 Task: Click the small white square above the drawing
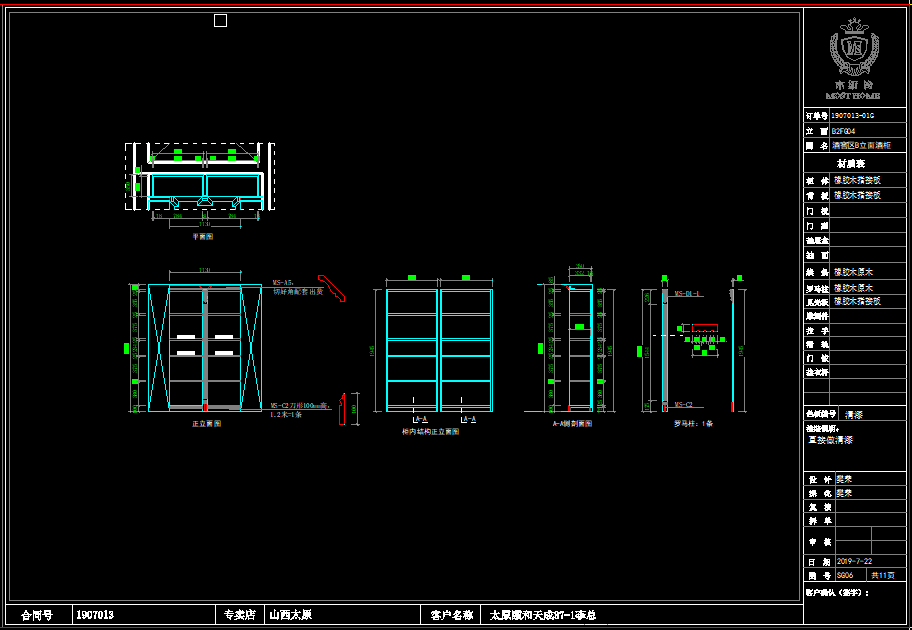(220, 21)
